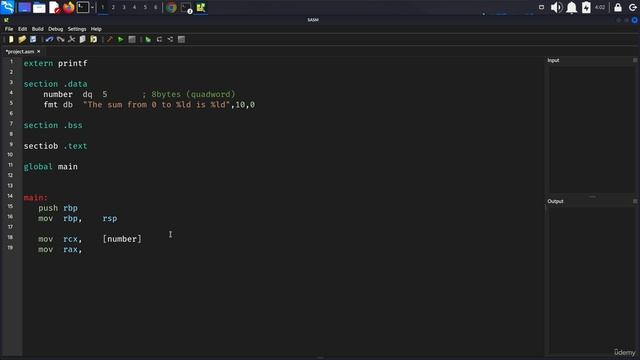Paste with the clipboard toolbar icon

click(x=93, y=39)
